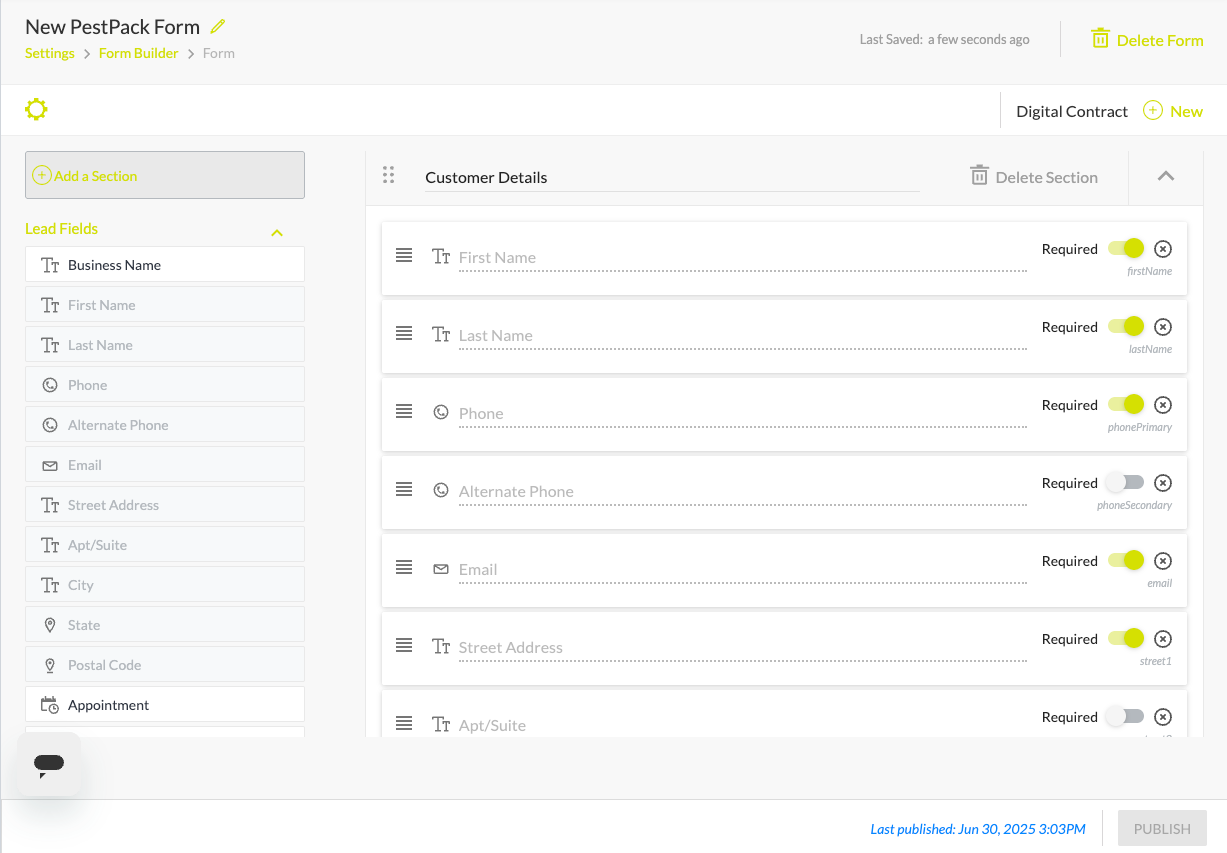Remove the Phone field with X icon
This screenshot has height=853, width=1227.
tap(1163, 405)
